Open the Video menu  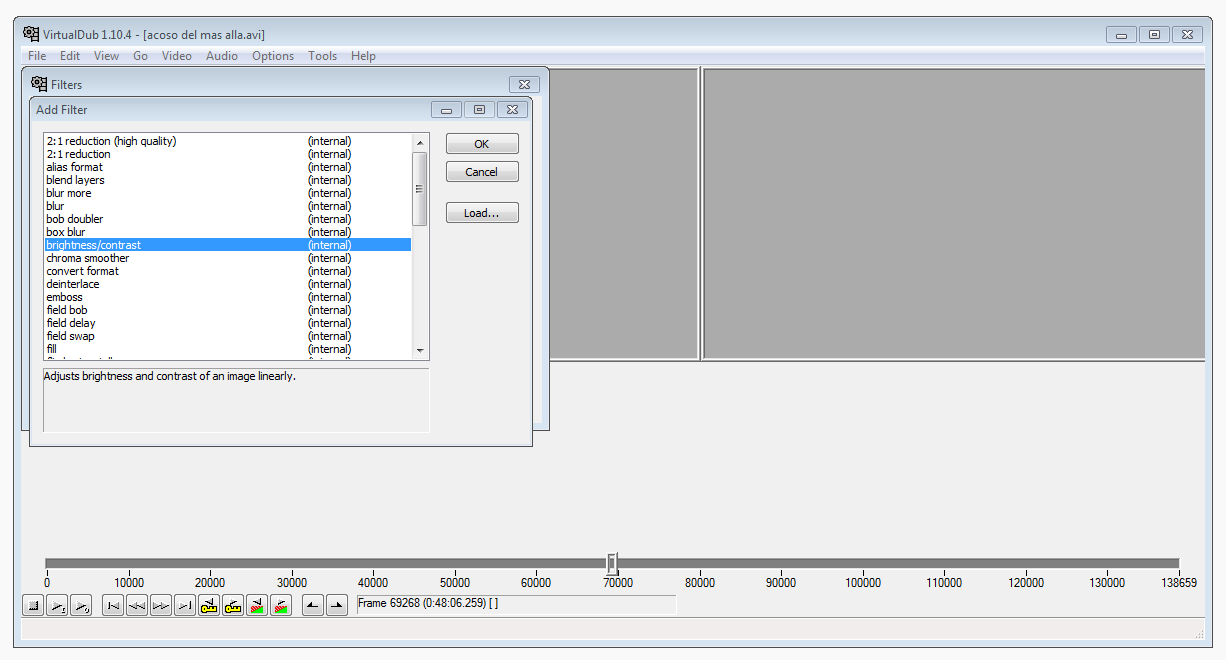click(176, 56)
